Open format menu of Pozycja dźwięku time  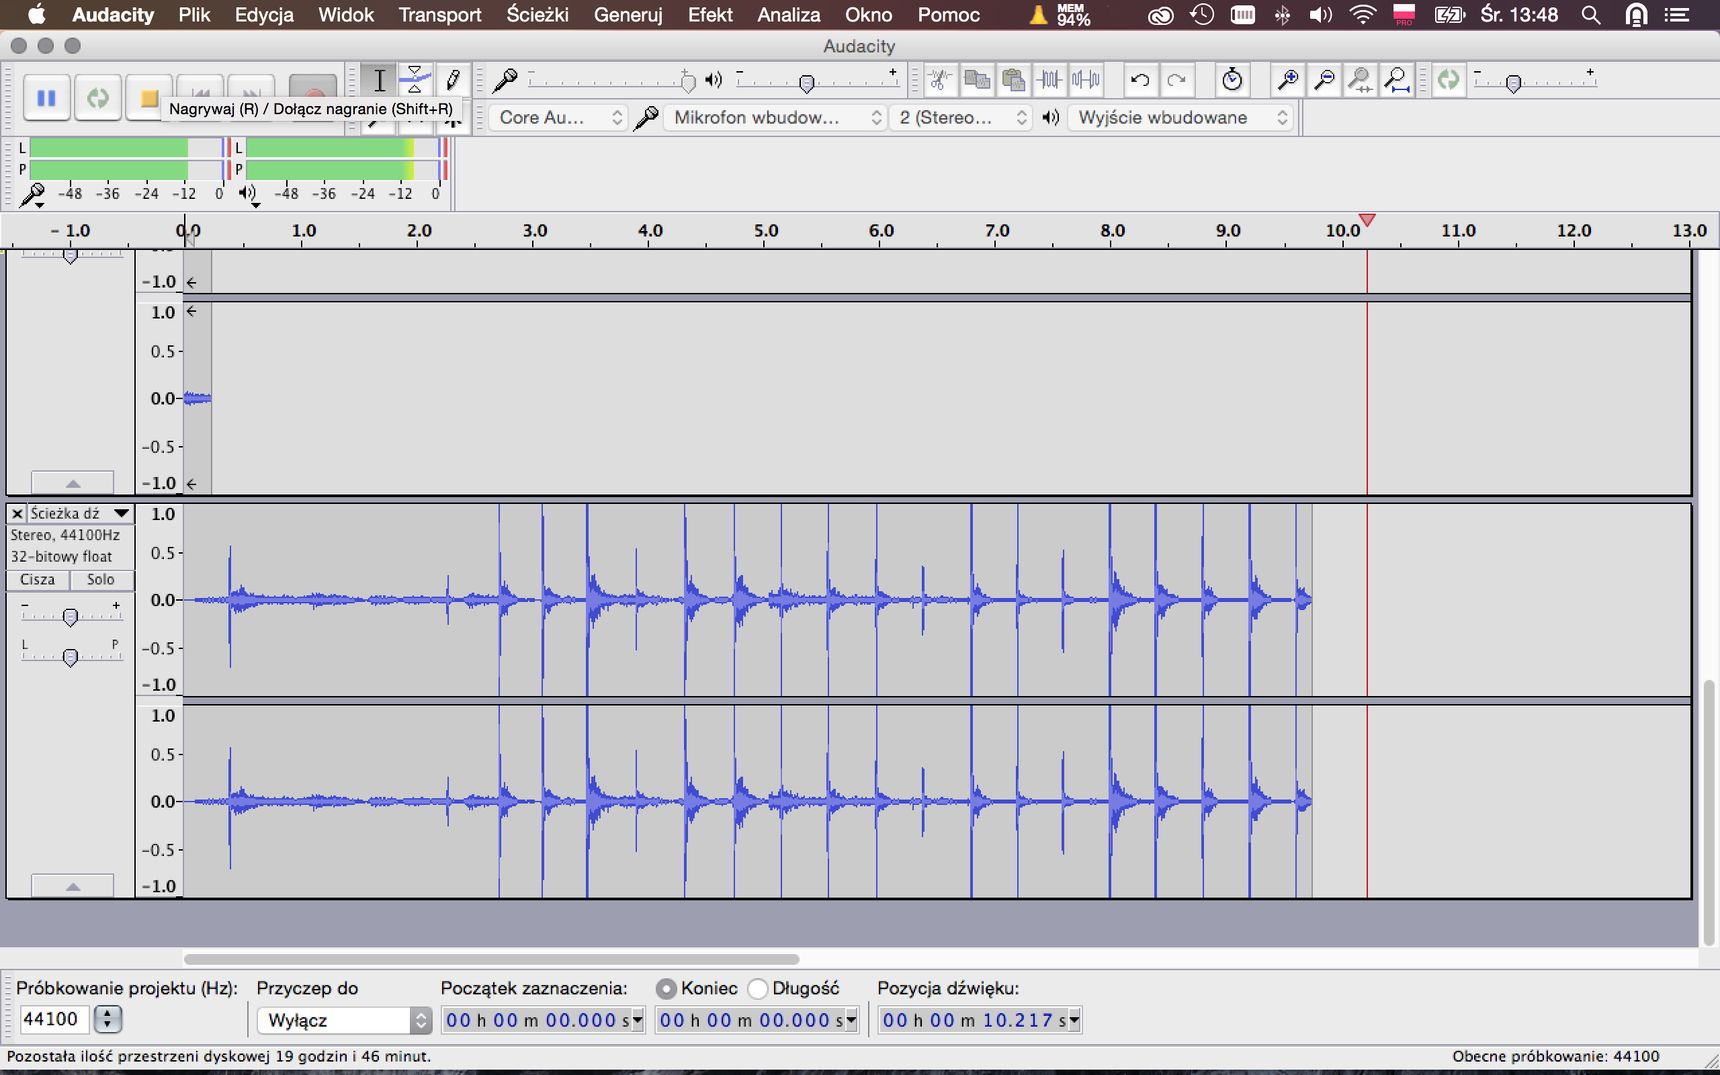tap(1074, 1020)
